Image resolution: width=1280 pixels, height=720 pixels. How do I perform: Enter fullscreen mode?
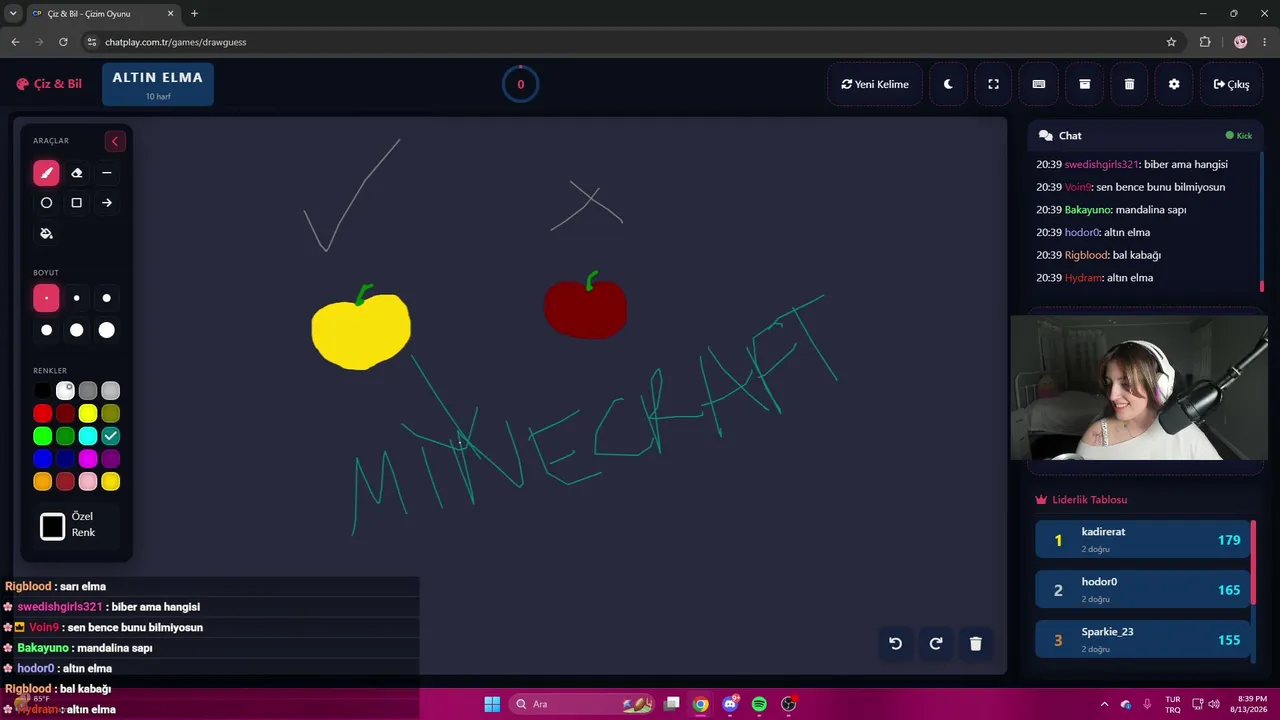[993, 84]
